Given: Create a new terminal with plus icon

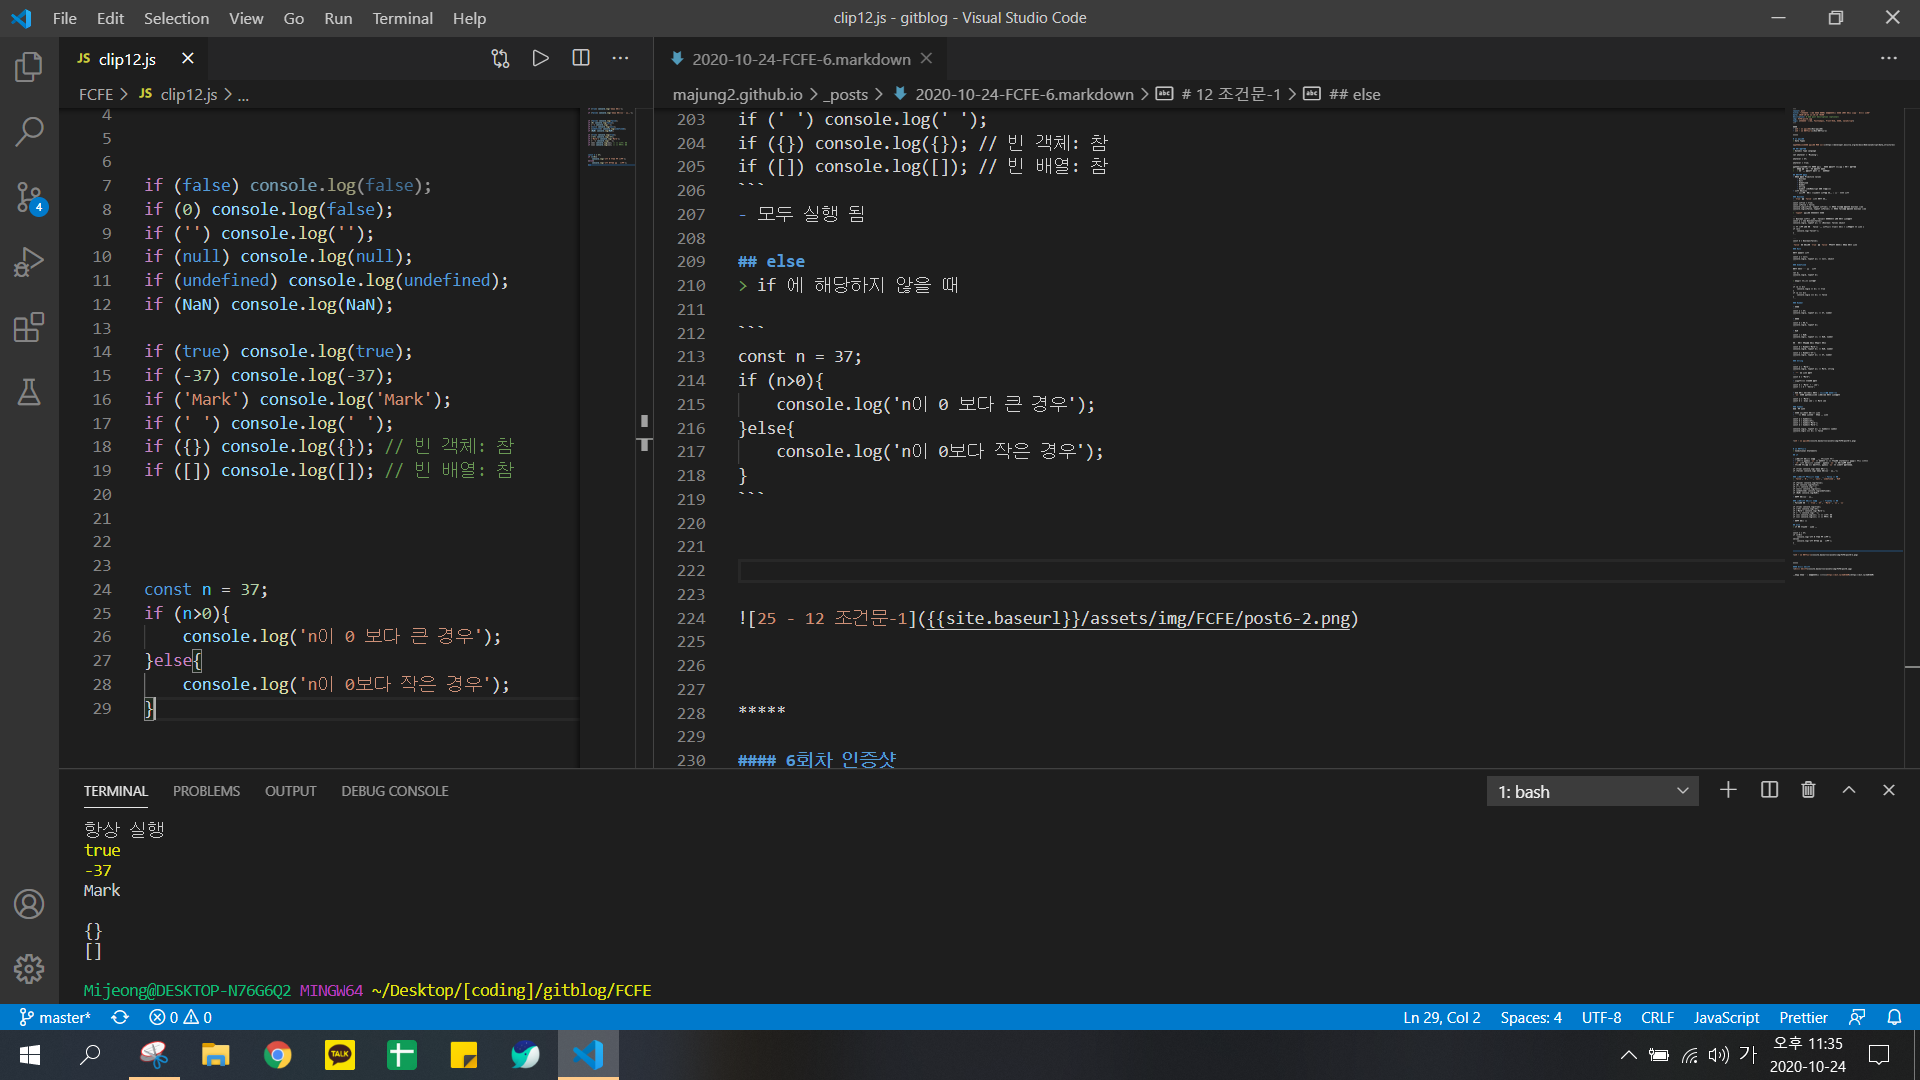Looking at the screenshot, I should click(x=1728, y=790).
